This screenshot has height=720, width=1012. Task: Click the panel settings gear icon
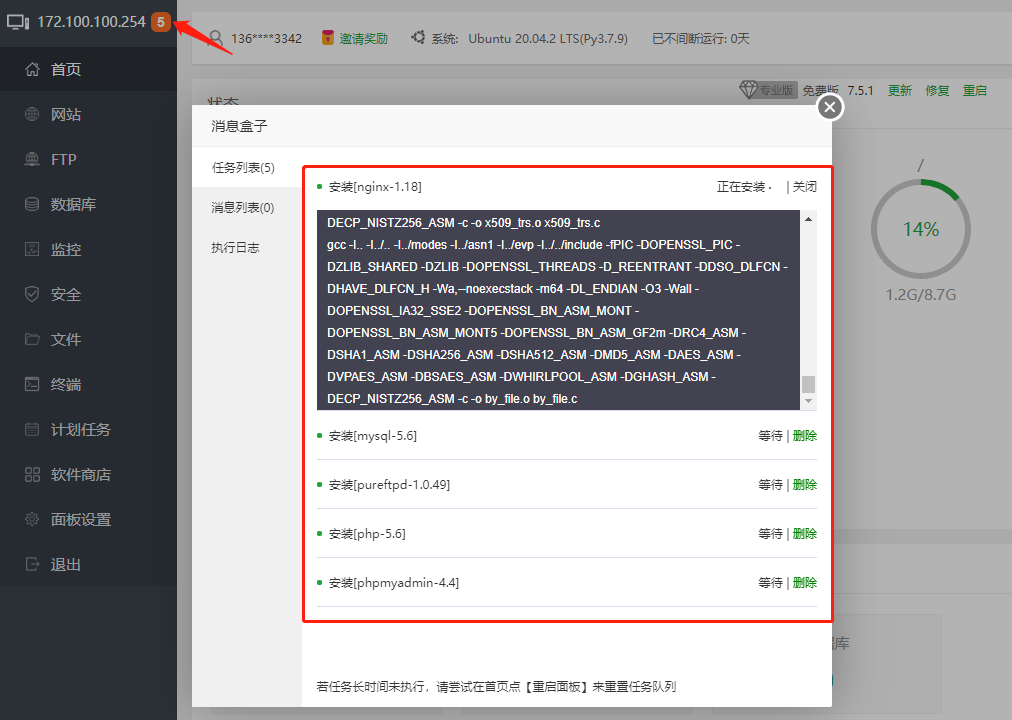(32, 520)
